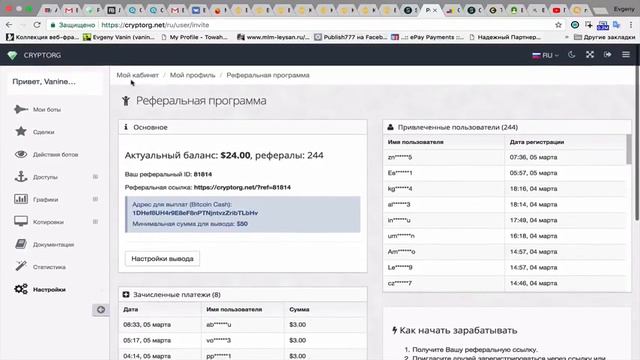The width and height of the screenshot is (640, 360).
Task: Open the My Profile - Towah... bookmark
Action: (195, 37)
